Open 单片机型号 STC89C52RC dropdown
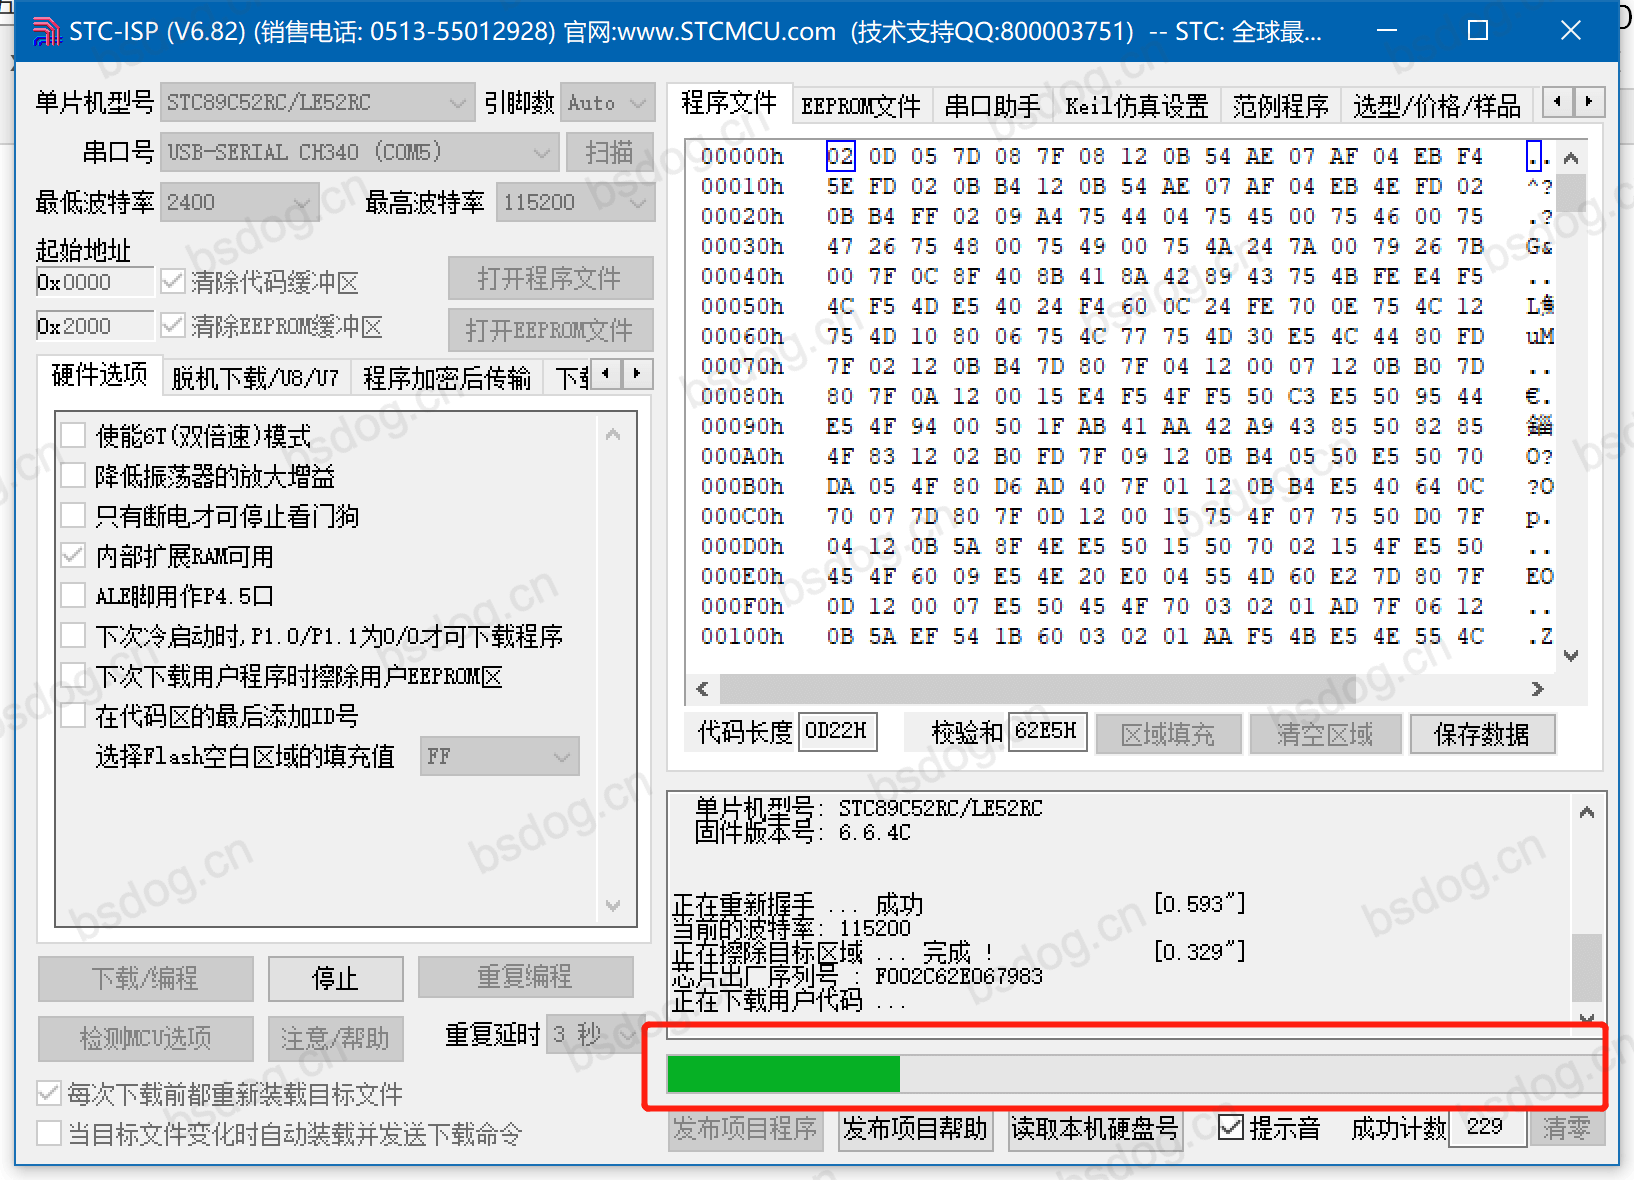The image size is (1634, 1180). (x=317, y=102)
